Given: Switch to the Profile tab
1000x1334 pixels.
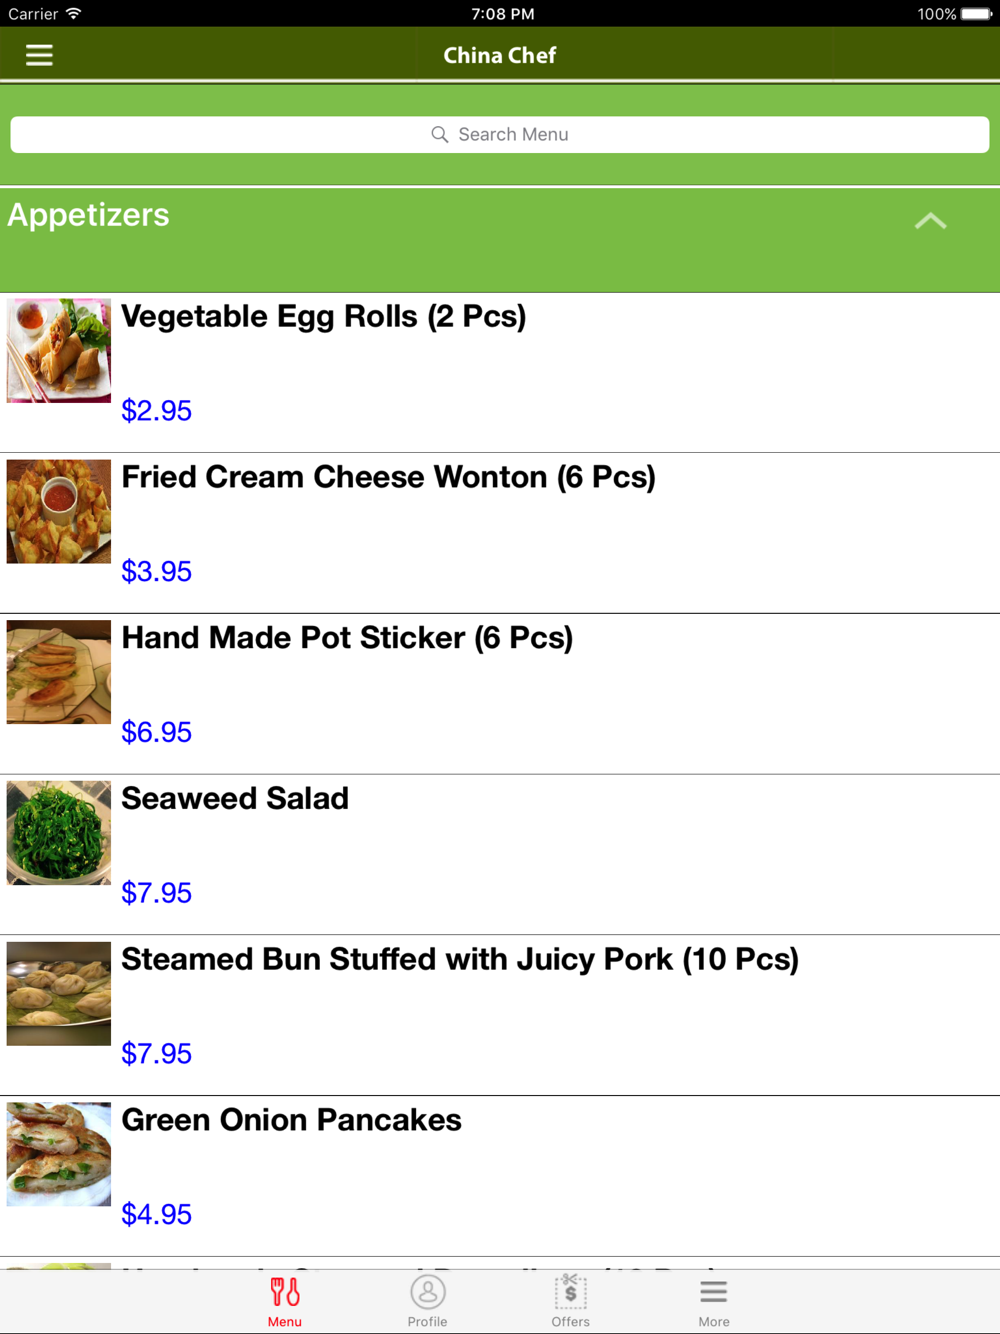Looking at the screenshot, I should 427,1301.
